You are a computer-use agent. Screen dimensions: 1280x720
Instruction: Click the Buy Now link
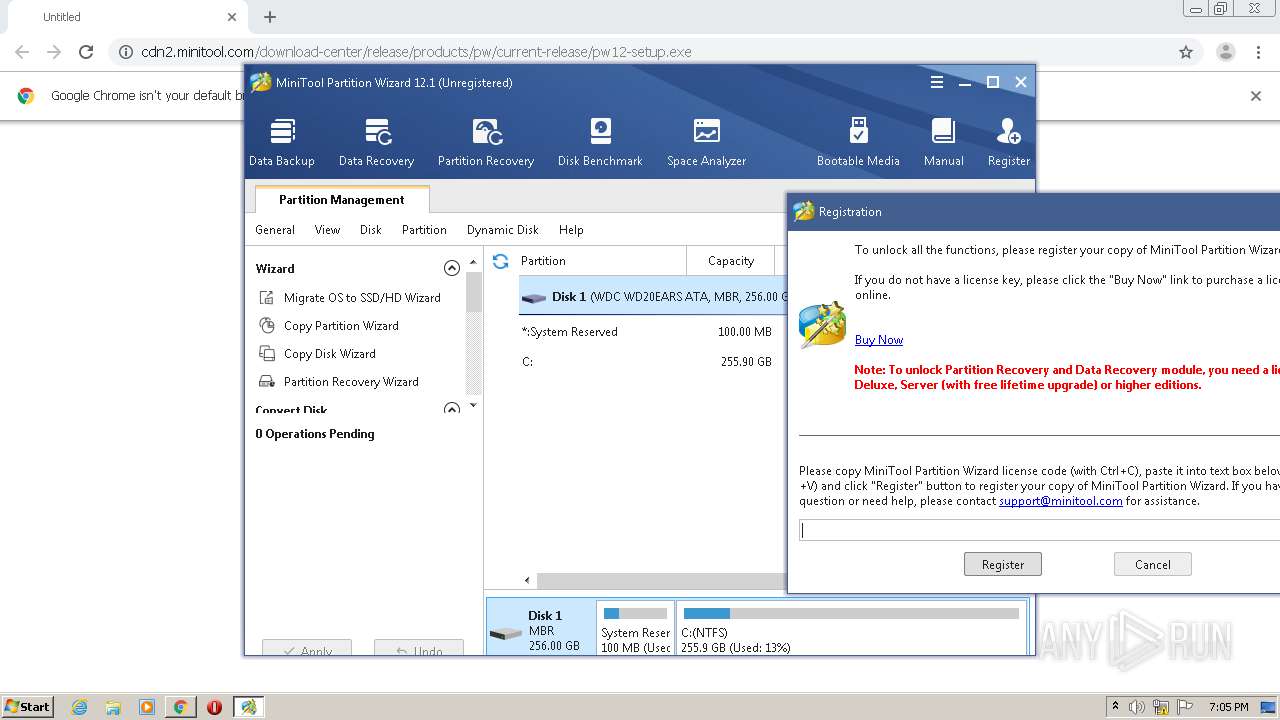click(x=879, y=340)
